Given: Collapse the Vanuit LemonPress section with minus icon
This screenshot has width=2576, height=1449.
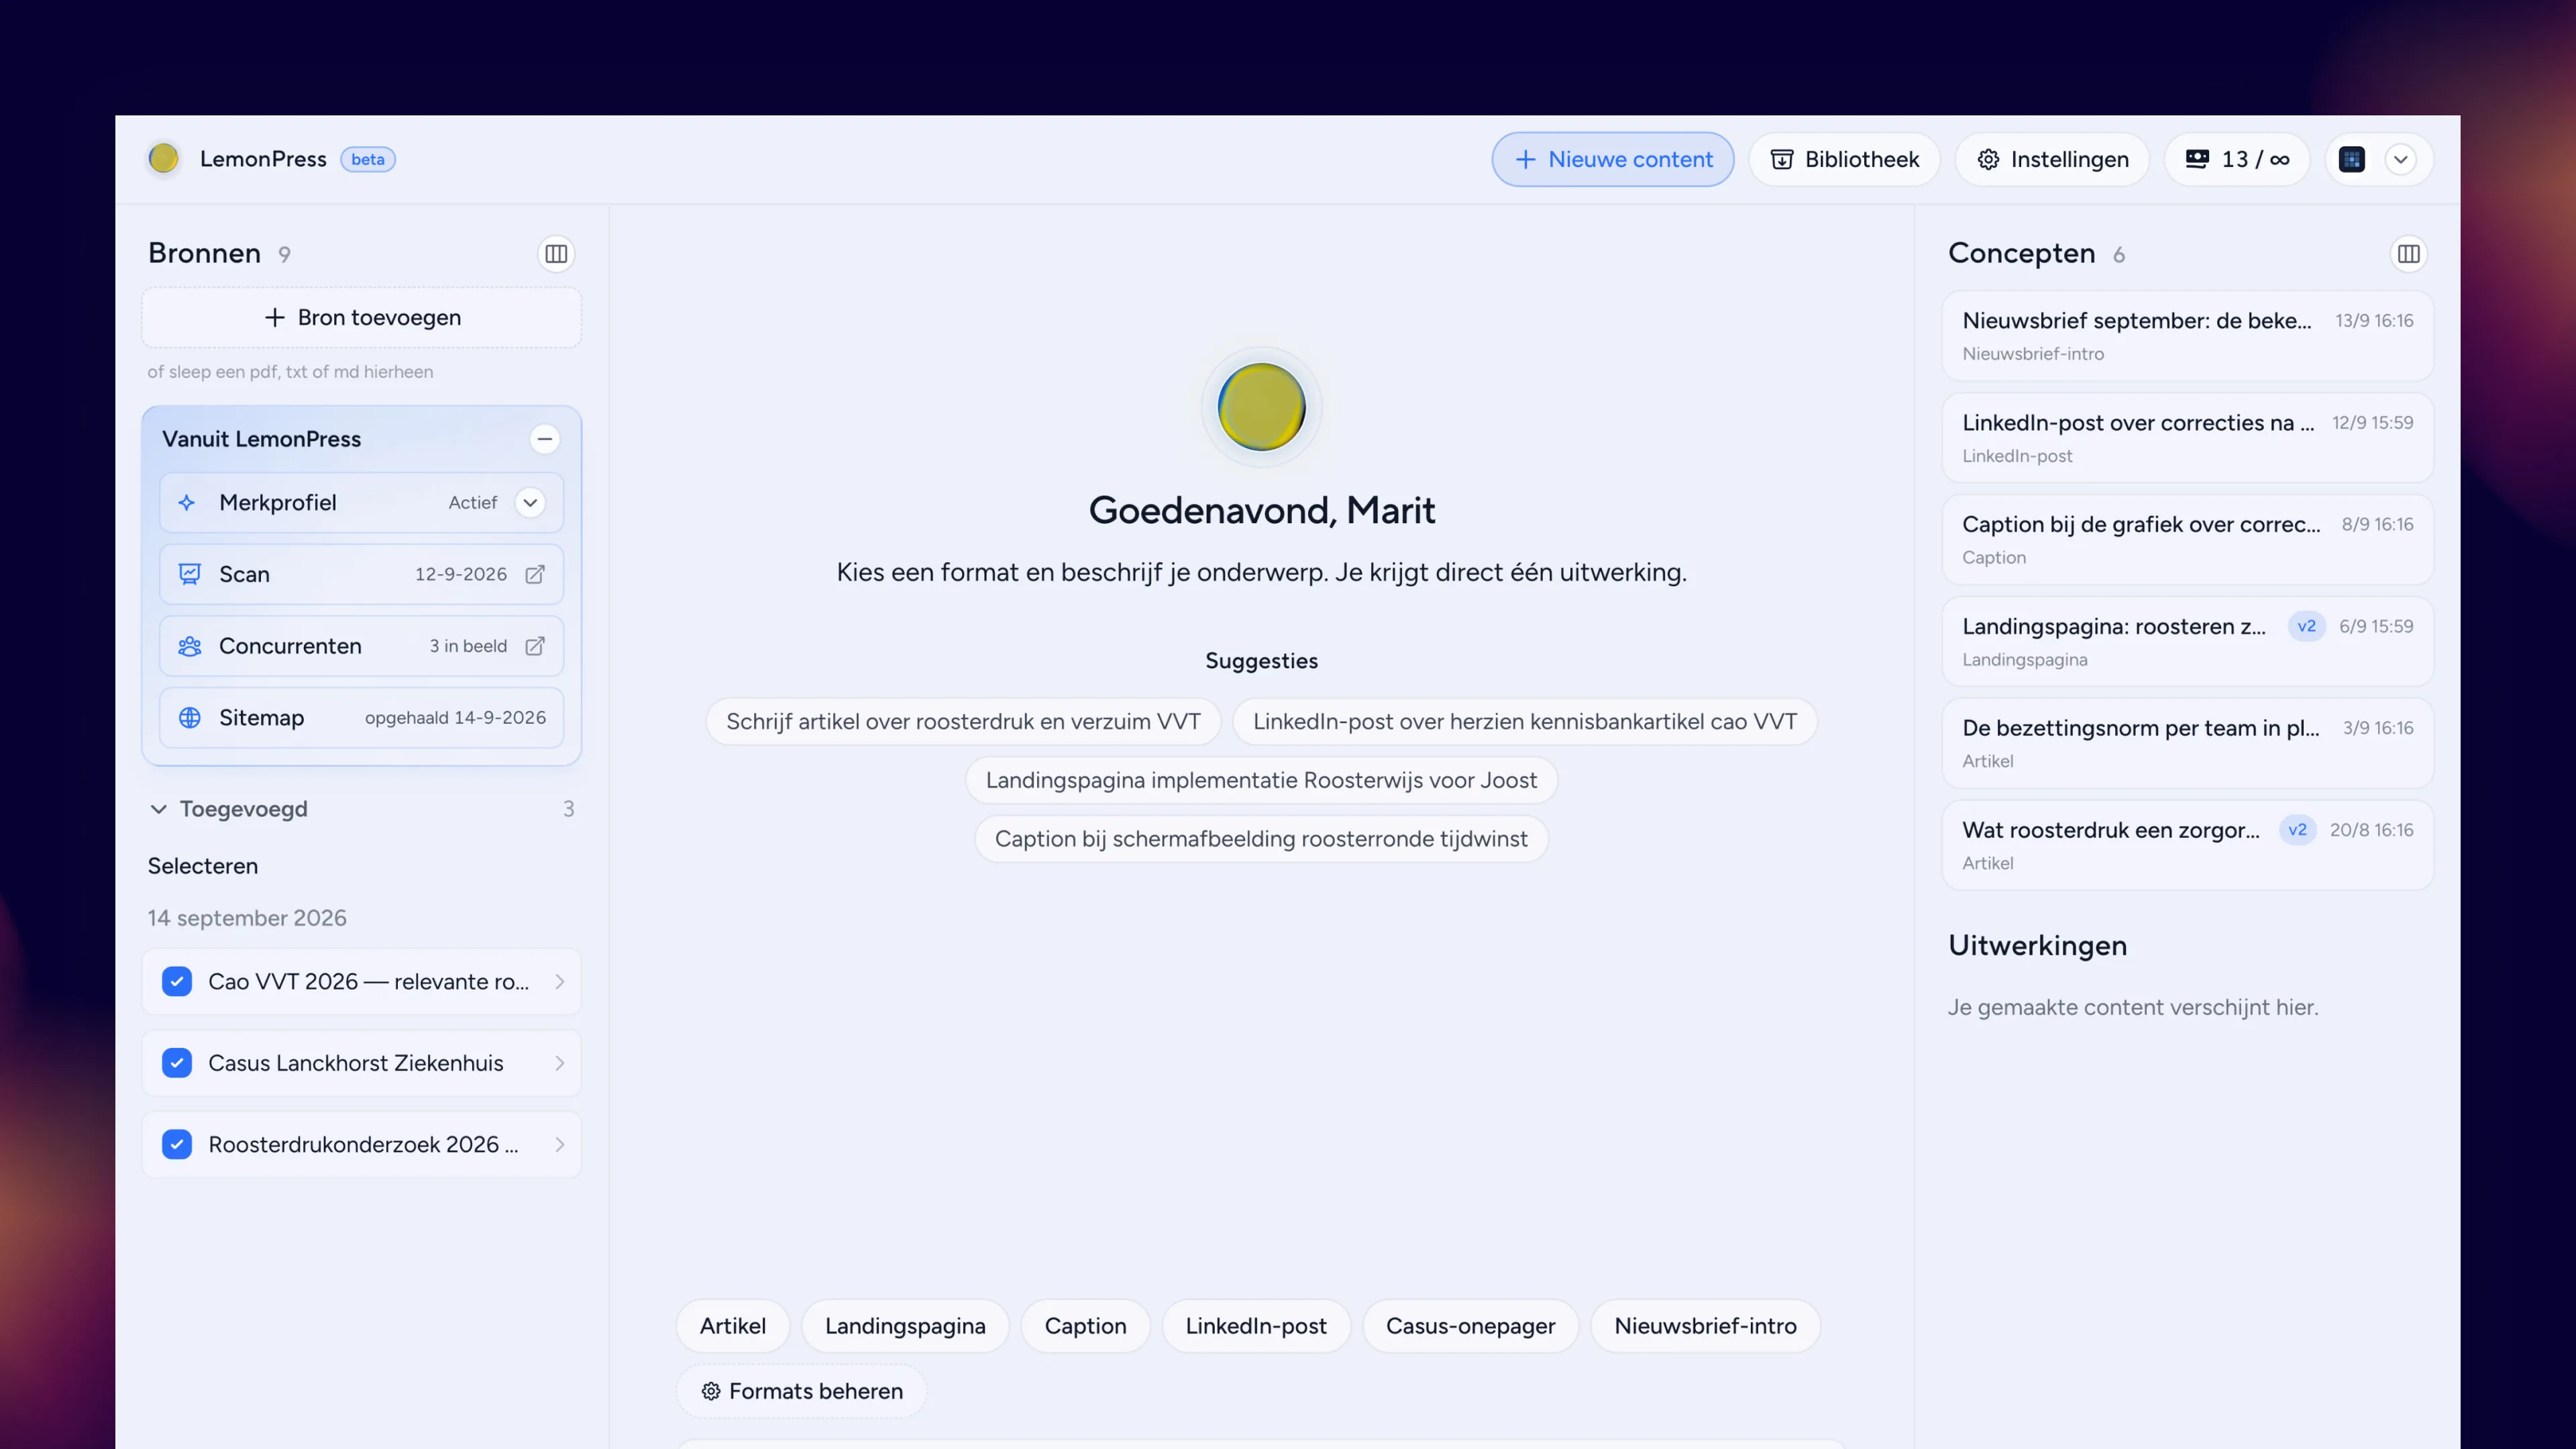Looking at the screenshot, I should [x=544, y=439].
